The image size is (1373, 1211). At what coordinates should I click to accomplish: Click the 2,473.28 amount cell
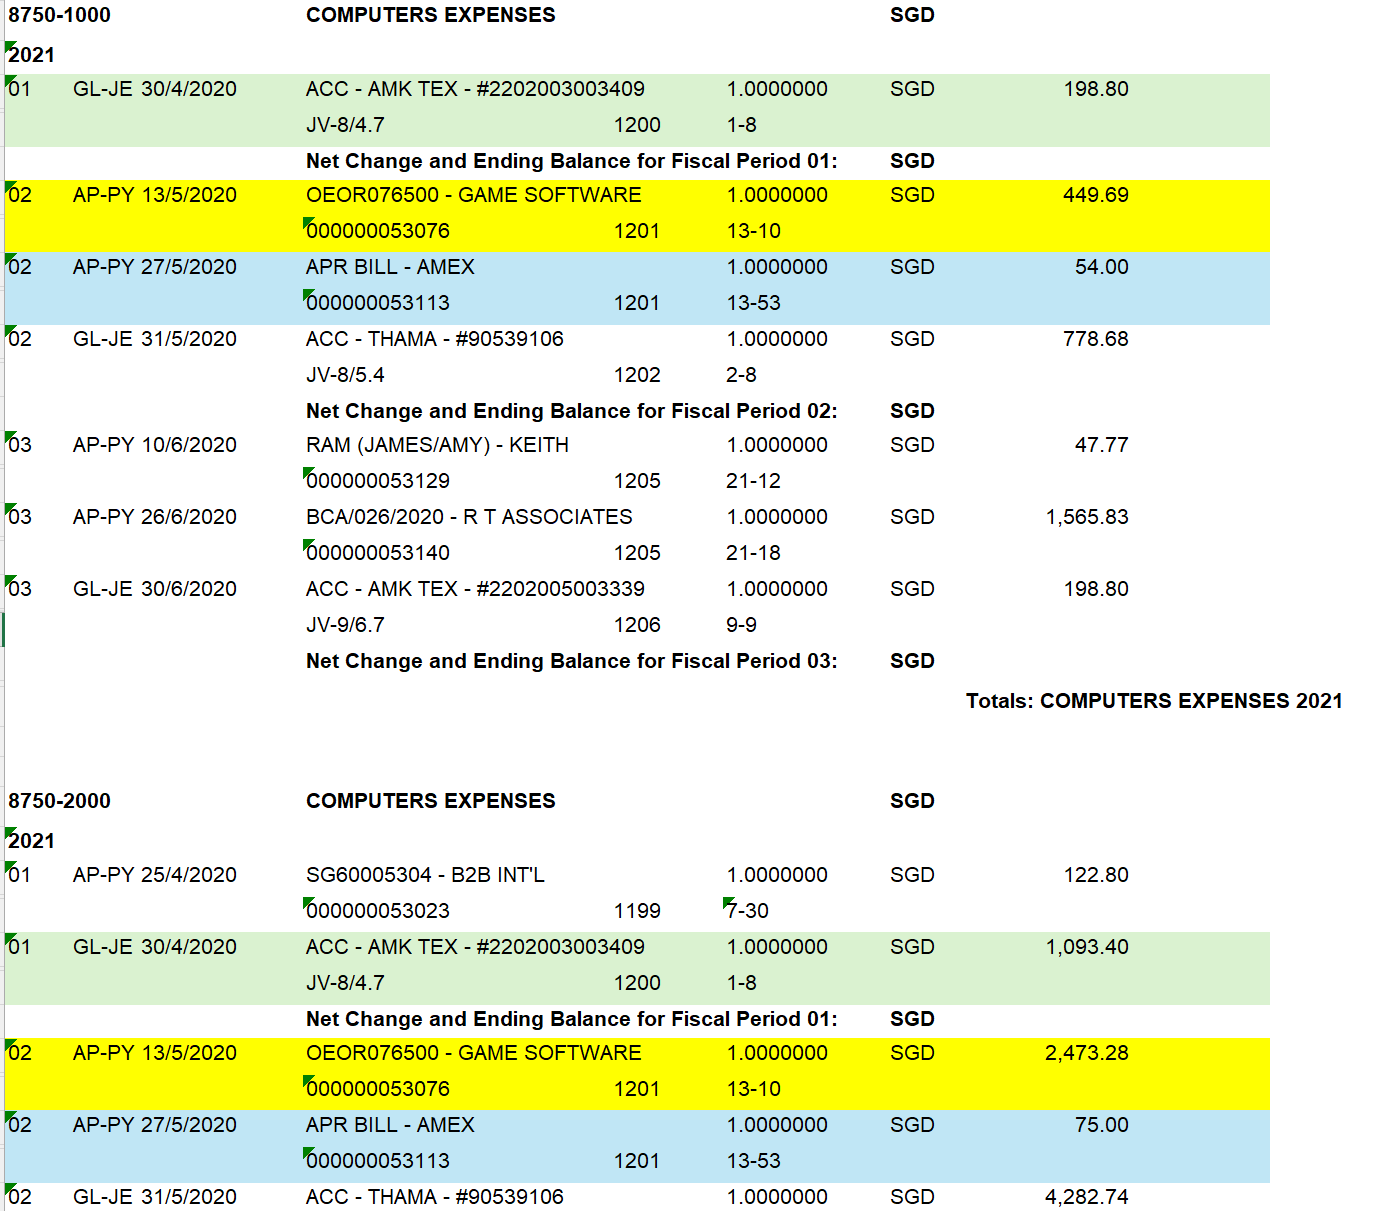click(1086, 1053)
